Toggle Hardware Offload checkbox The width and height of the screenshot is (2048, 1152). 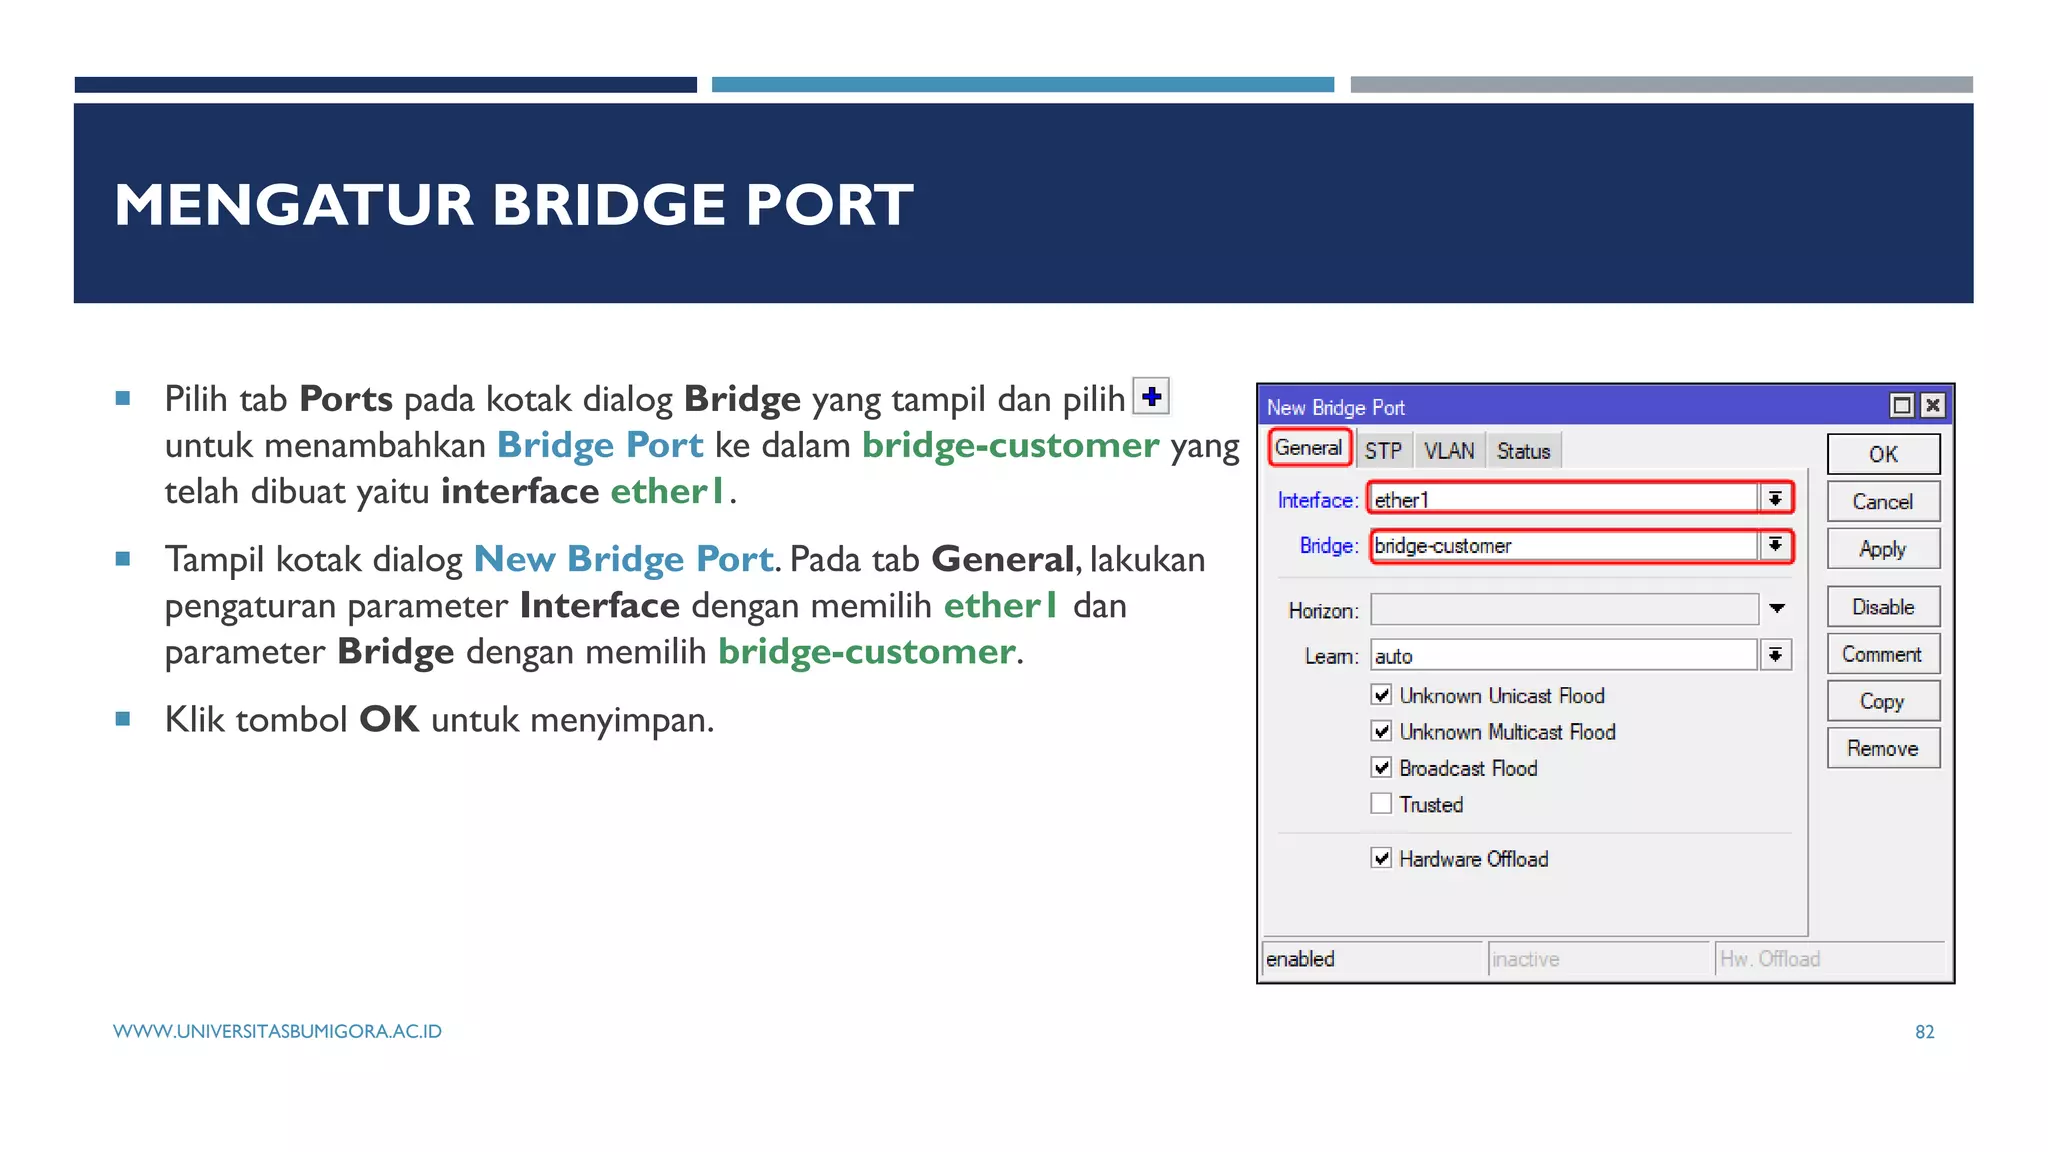point(1381,858)
